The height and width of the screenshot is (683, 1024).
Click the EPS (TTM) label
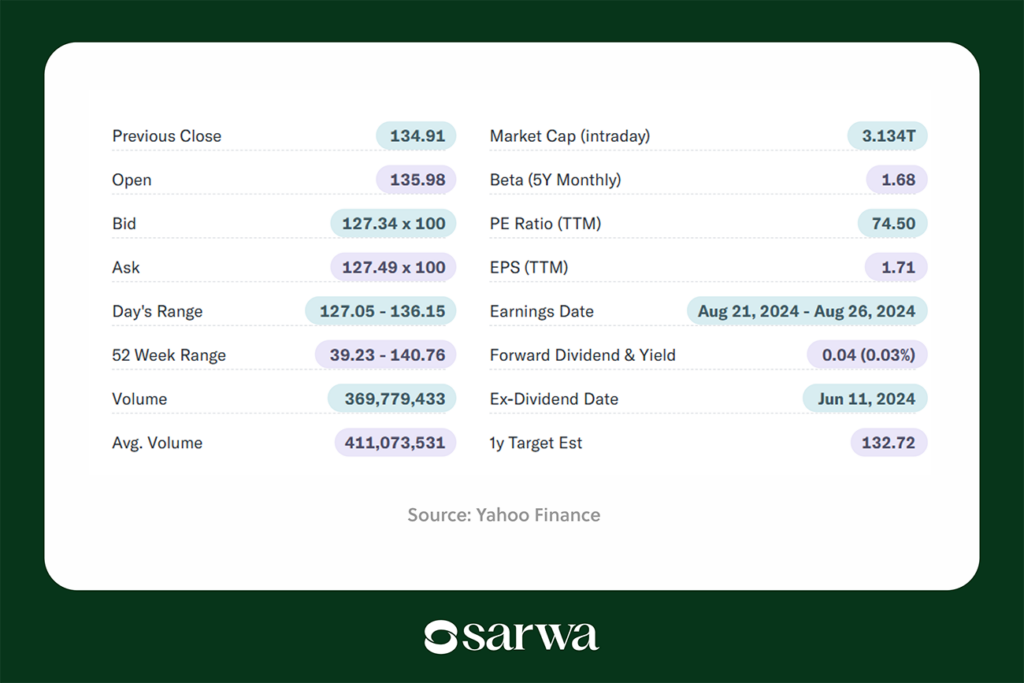click(x=529, y=267)
